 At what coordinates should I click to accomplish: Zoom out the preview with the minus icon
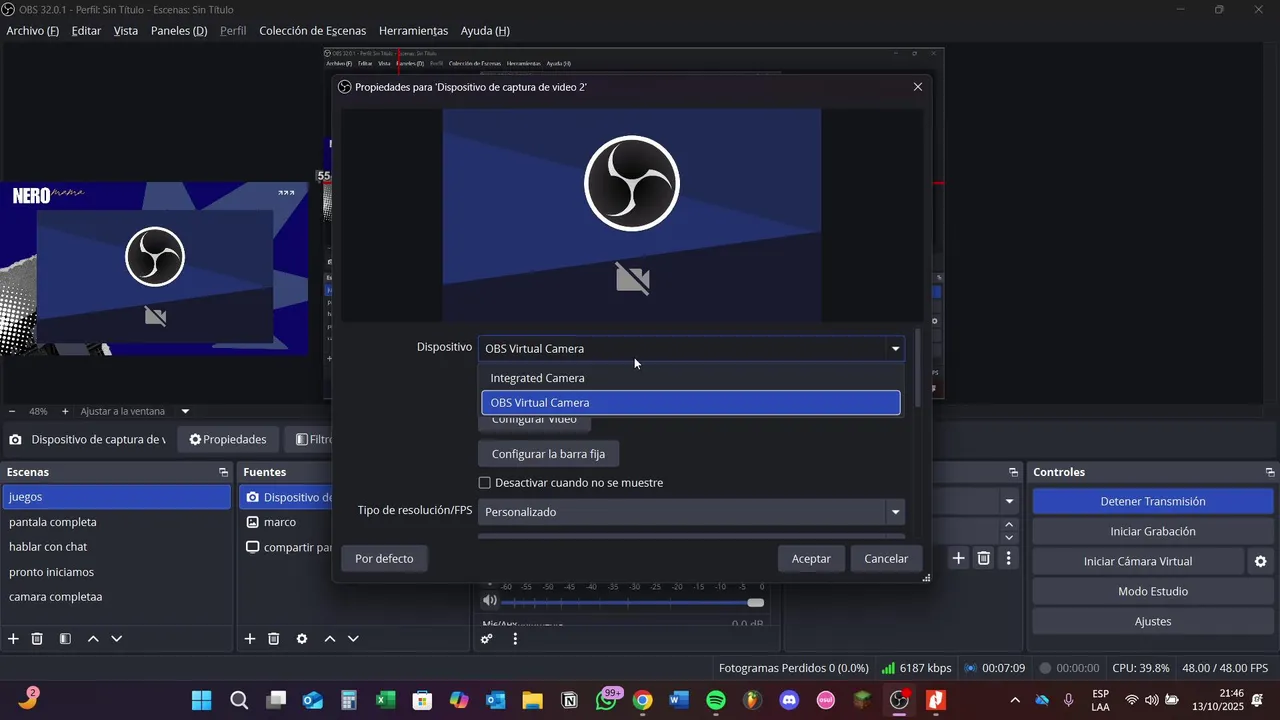pyautogui.click(x=12, y=411)
